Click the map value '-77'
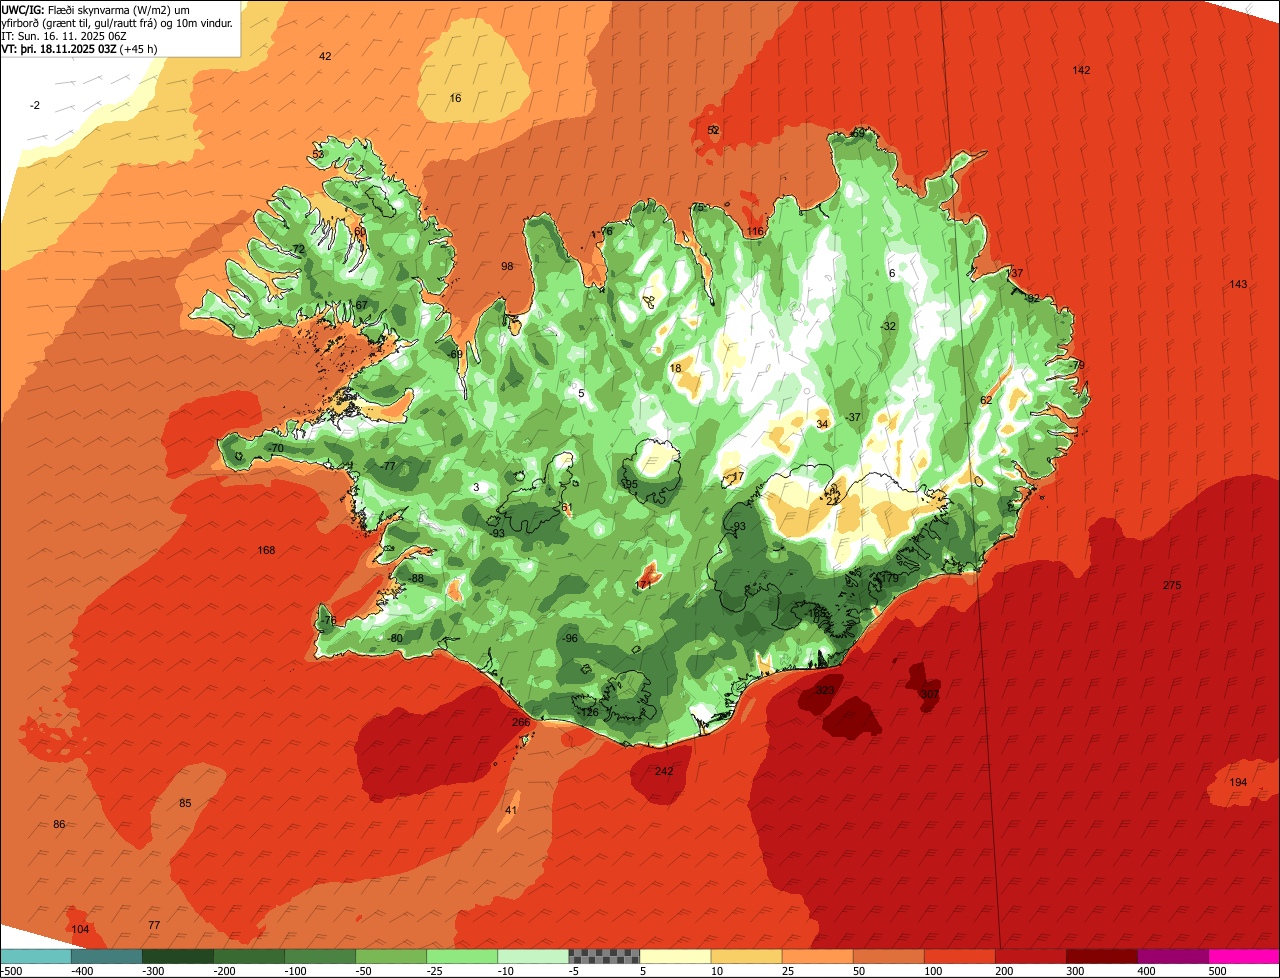Image resolution: width=1280 pixels, height=978 pixels. (388, 466)
